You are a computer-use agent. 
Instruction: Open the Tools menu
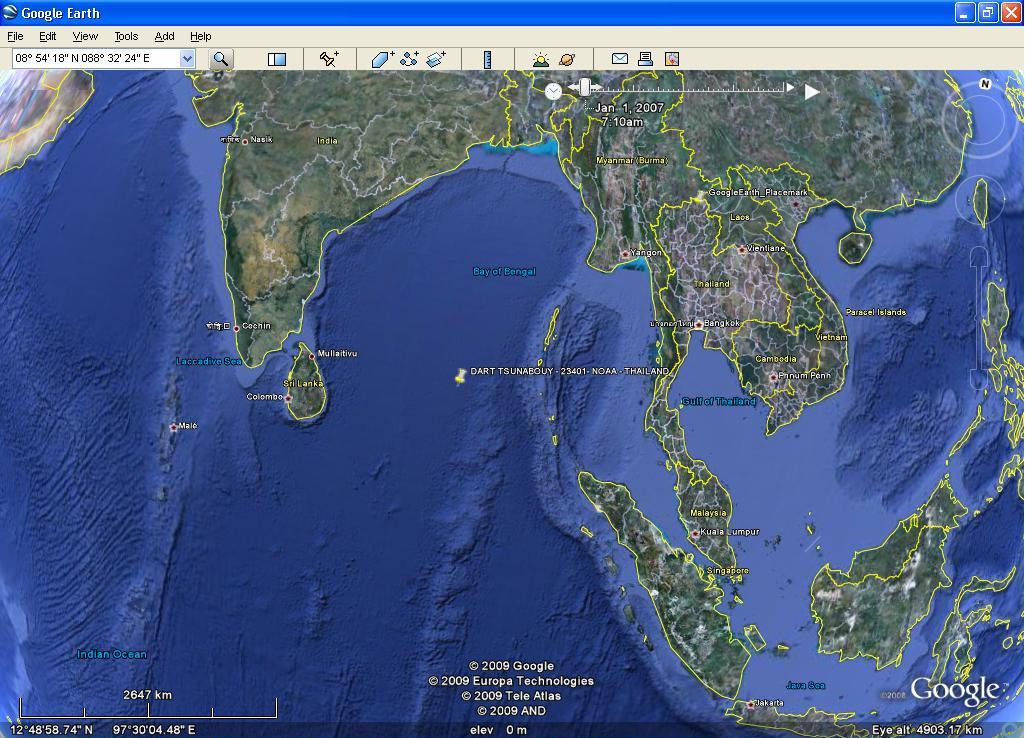[126, 37]
